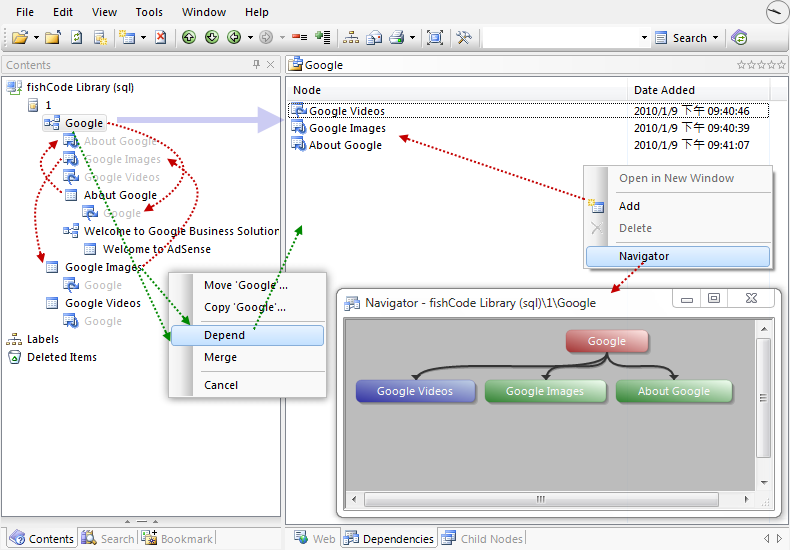Open the Help menu
Viewport: 790px width, 550px height.
pos(257,12)
